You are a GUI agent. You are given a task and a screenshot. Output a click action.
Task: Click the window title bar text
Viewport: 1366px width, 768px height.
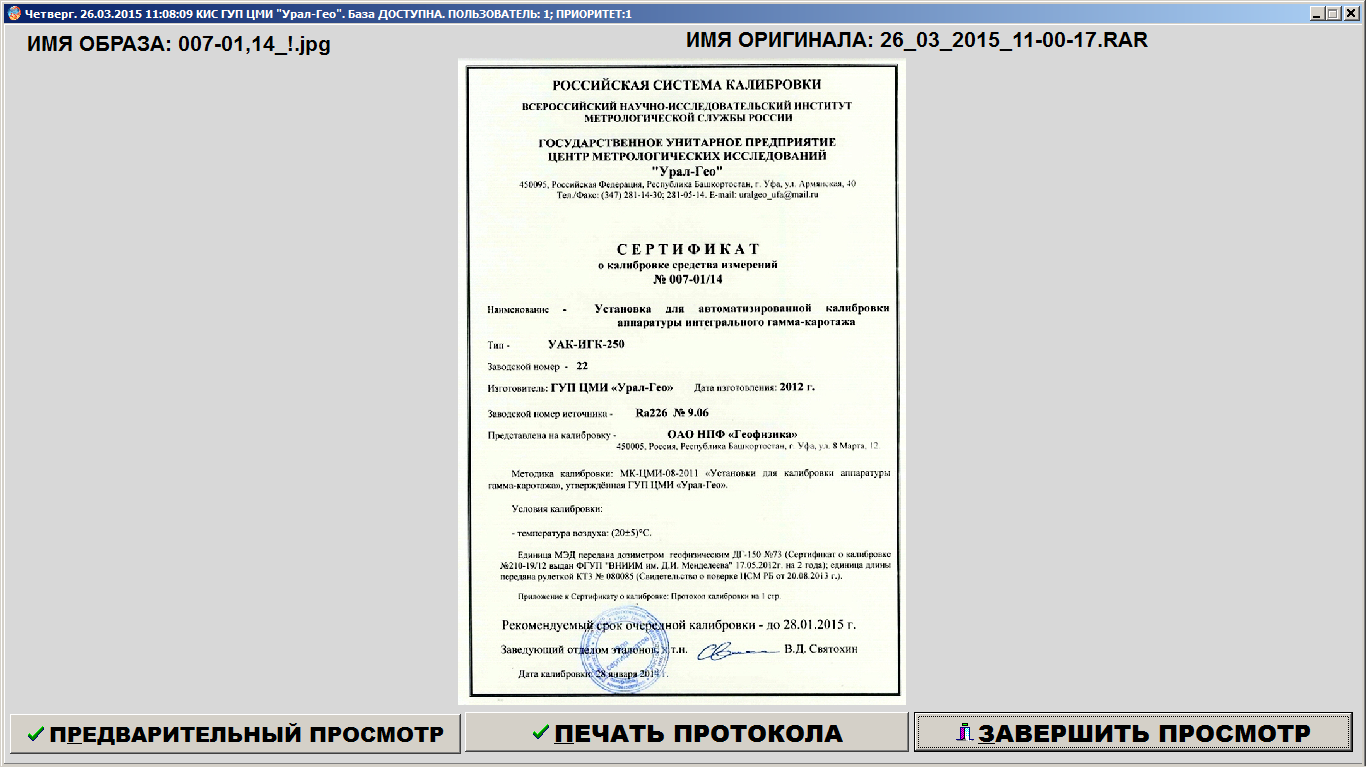point(327,14)
